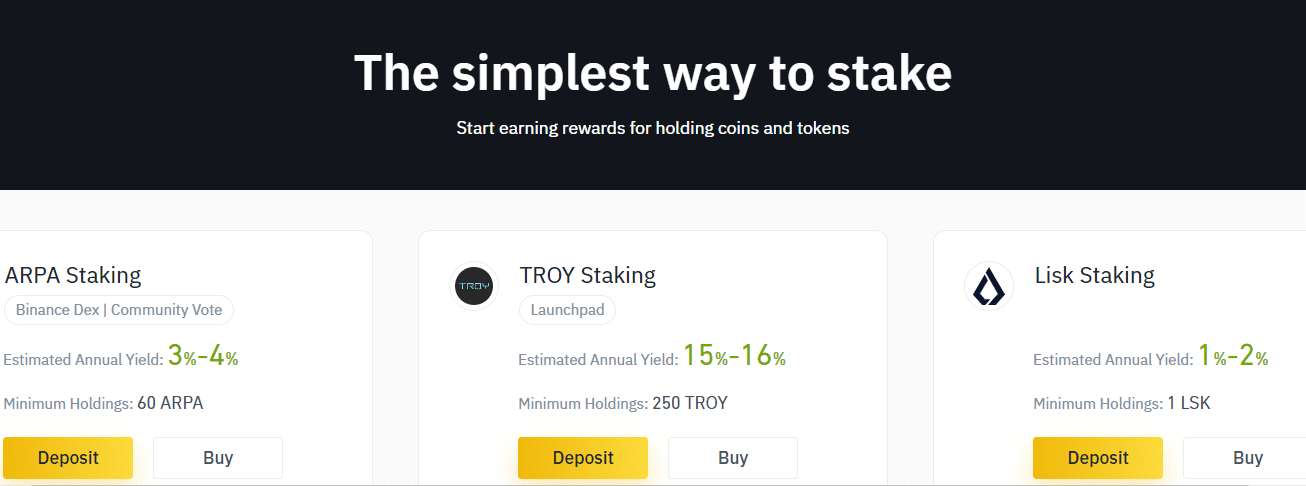Click Minimum Holdings 1 LSK text
Image resolution: width=1306 pixels, height=486 pixels.
pyautogui.click(x=1122, y=404)
